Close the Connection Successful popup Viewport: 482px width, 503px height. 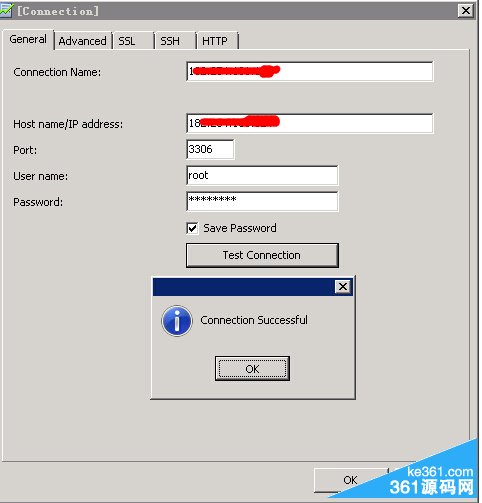(x=343, y=287)
